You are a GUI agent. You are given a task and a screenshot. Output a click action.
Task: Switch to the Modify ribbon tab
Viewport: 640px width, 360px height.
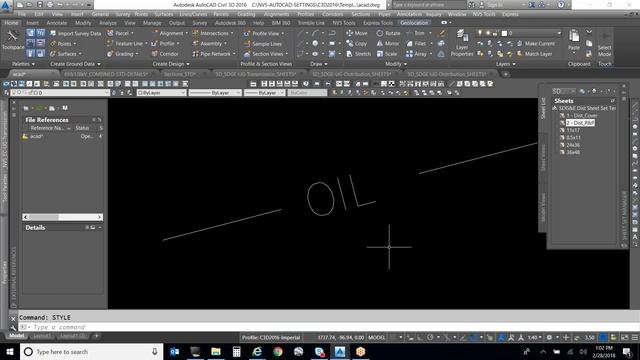click(83, 23)
